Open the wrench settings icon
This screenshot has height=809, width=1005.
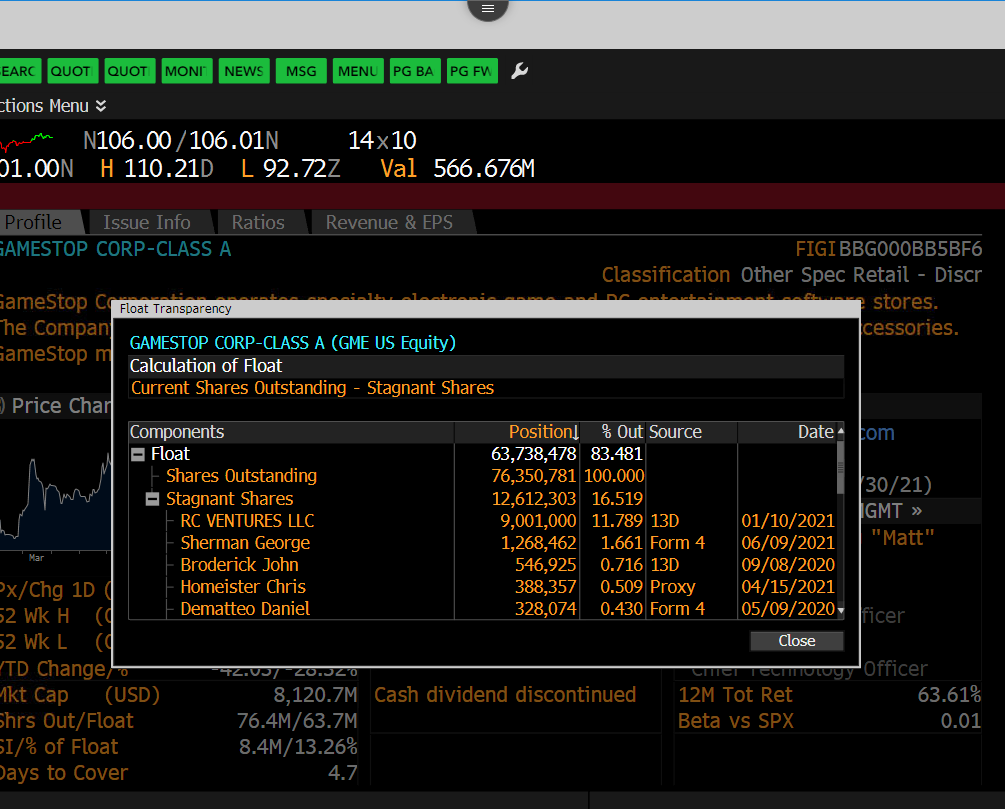[519, 71]
